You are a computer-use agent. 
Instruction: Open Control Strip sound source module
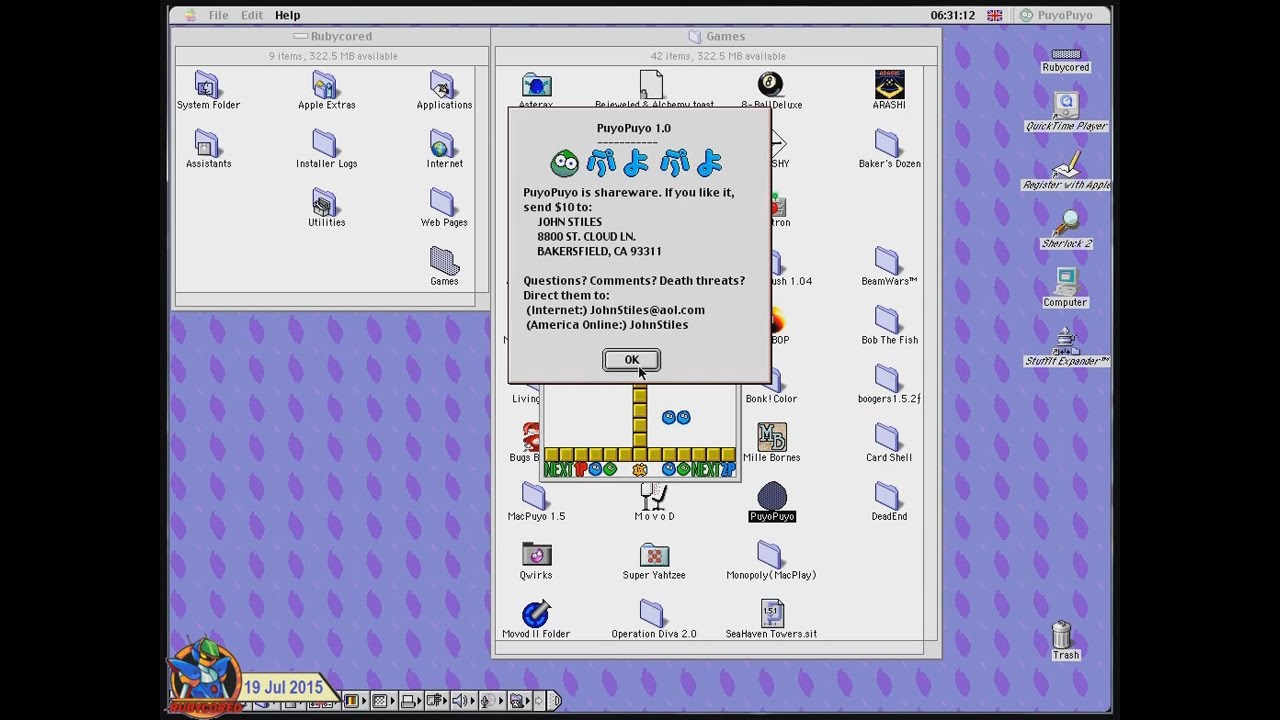pyautogui.click(x=491, y=701)
